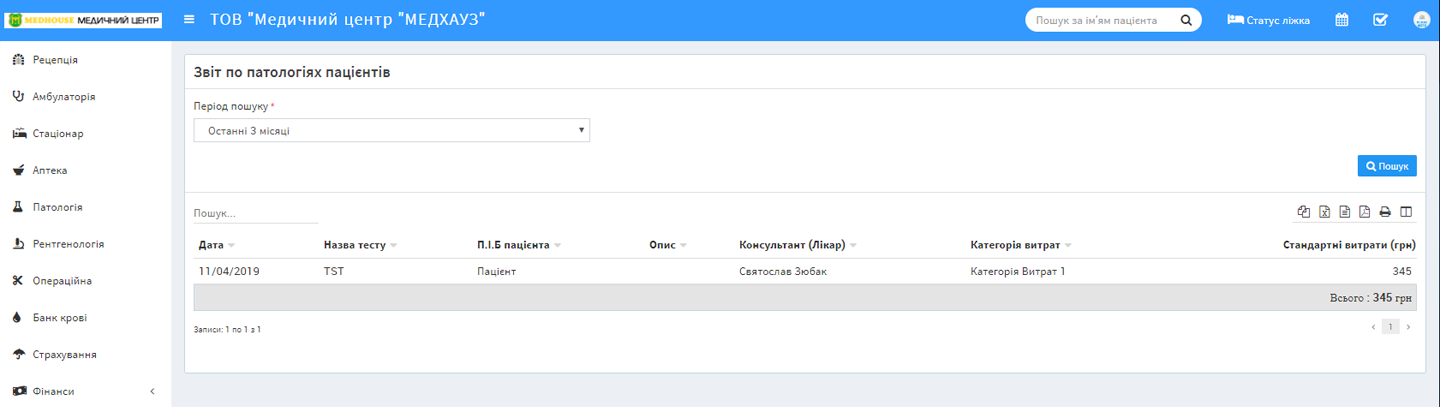
Task: Click consultant cell Святослав Зюбак
Action: [x=783, y=271]
